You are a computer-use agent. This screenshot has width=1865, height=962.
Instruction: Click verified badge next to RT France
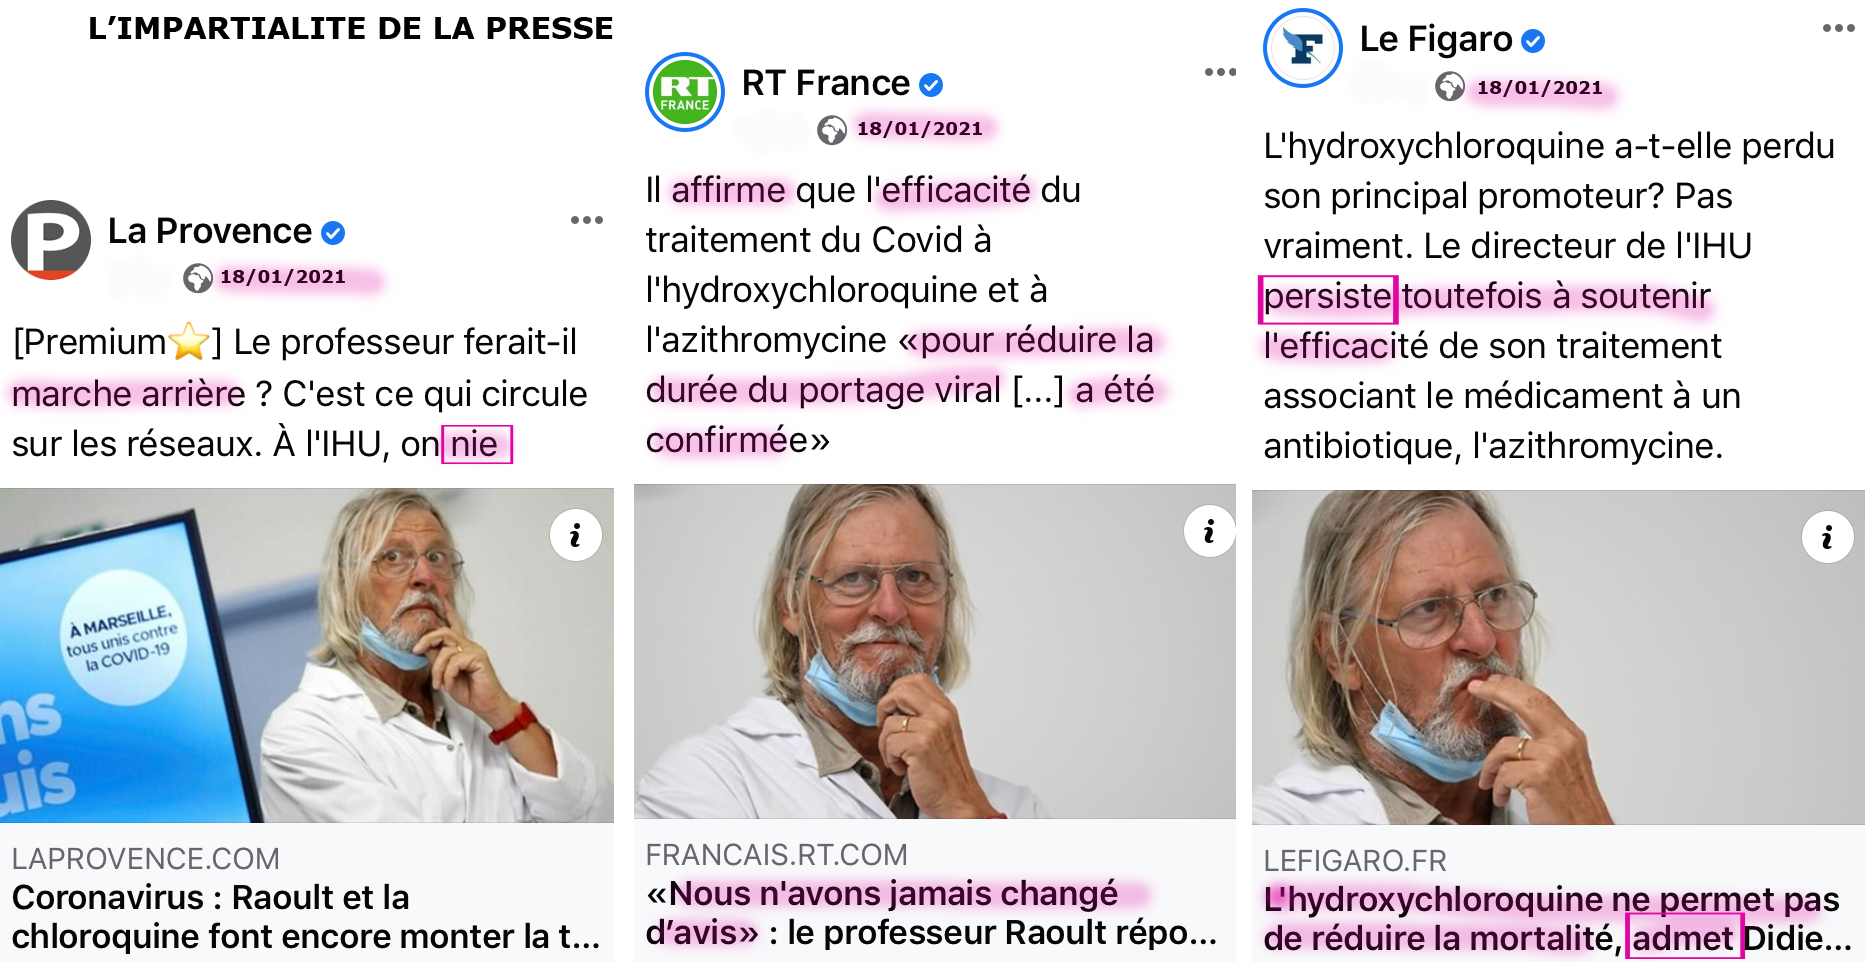click(x=931, y=85)
